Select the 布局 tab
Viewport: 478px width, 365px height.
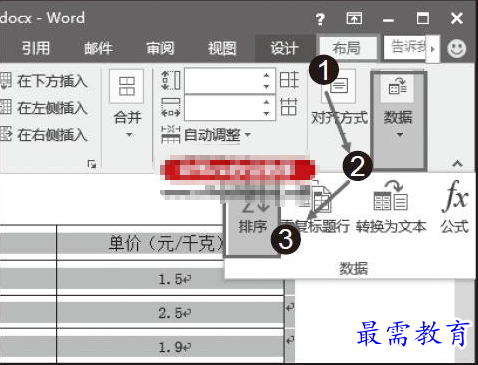pyautogui.click(x=348, y=48)
